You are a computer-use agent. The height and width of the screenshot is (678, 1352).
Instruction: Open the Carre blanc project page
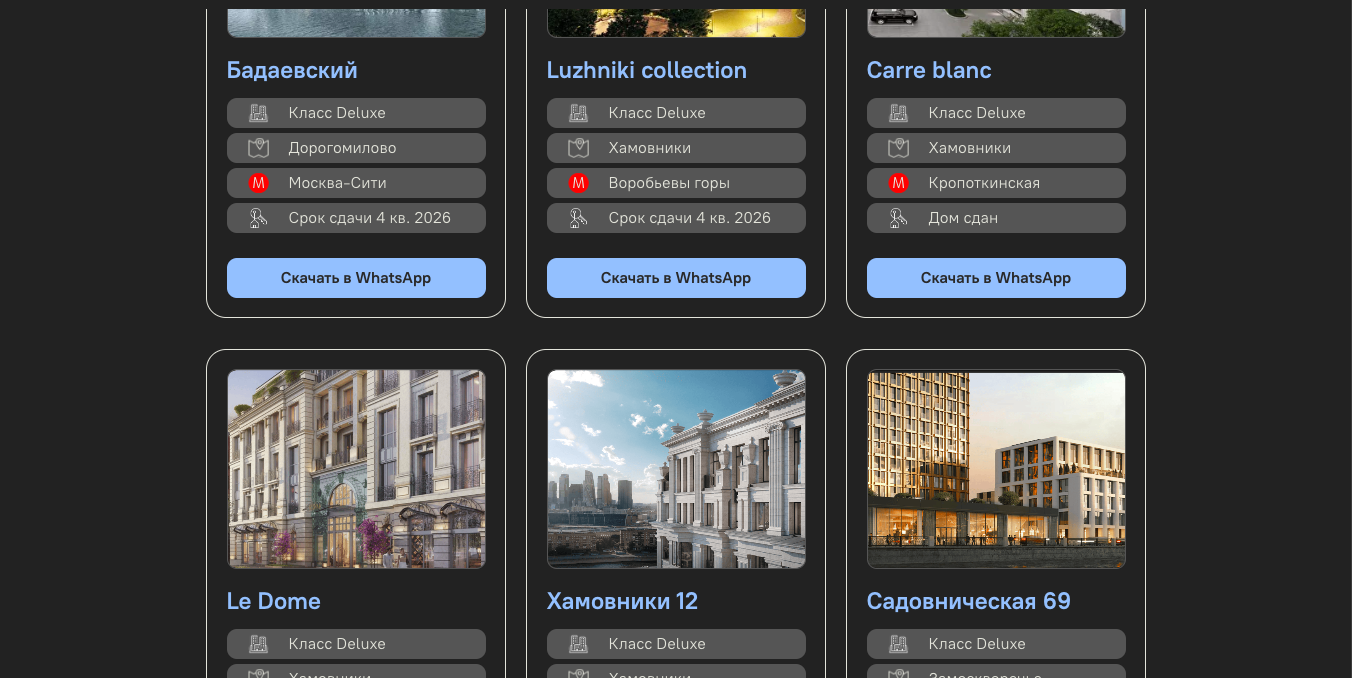(930, 70)
